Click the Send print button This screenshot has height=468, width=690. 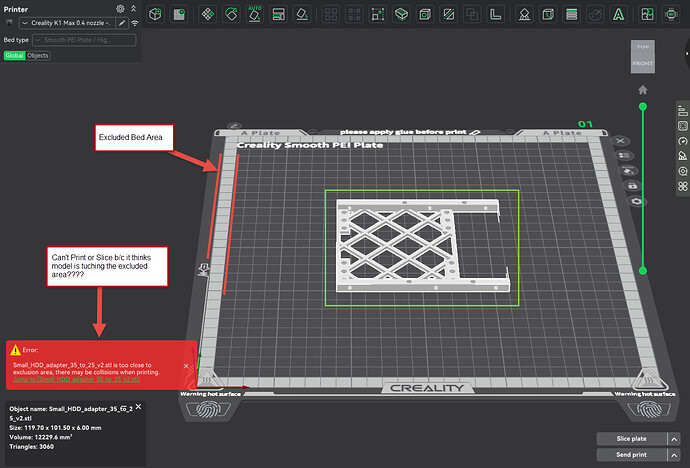point(631,454)
